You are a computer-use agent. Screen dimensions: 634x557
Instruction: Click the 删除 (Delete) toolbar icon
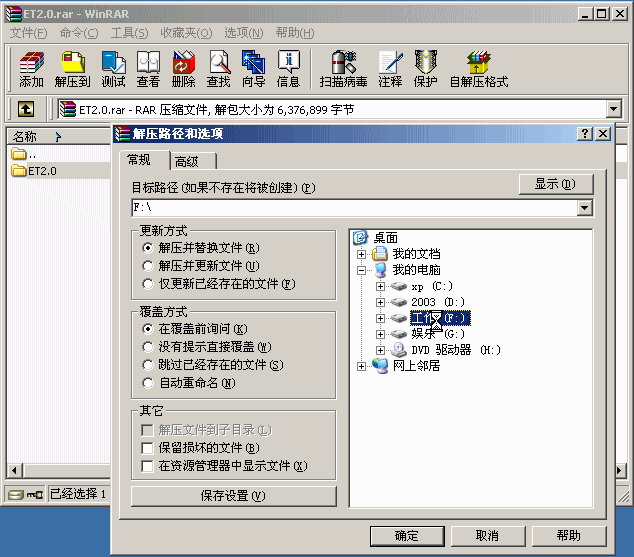[184, 68]
